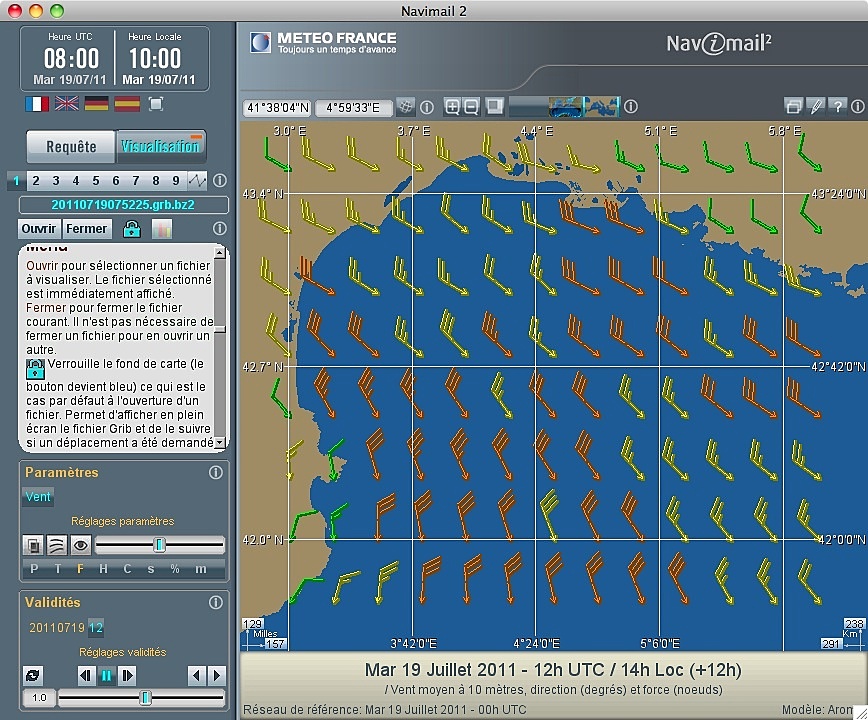Click the Réglages paramètres slider handle

point(159,545)
